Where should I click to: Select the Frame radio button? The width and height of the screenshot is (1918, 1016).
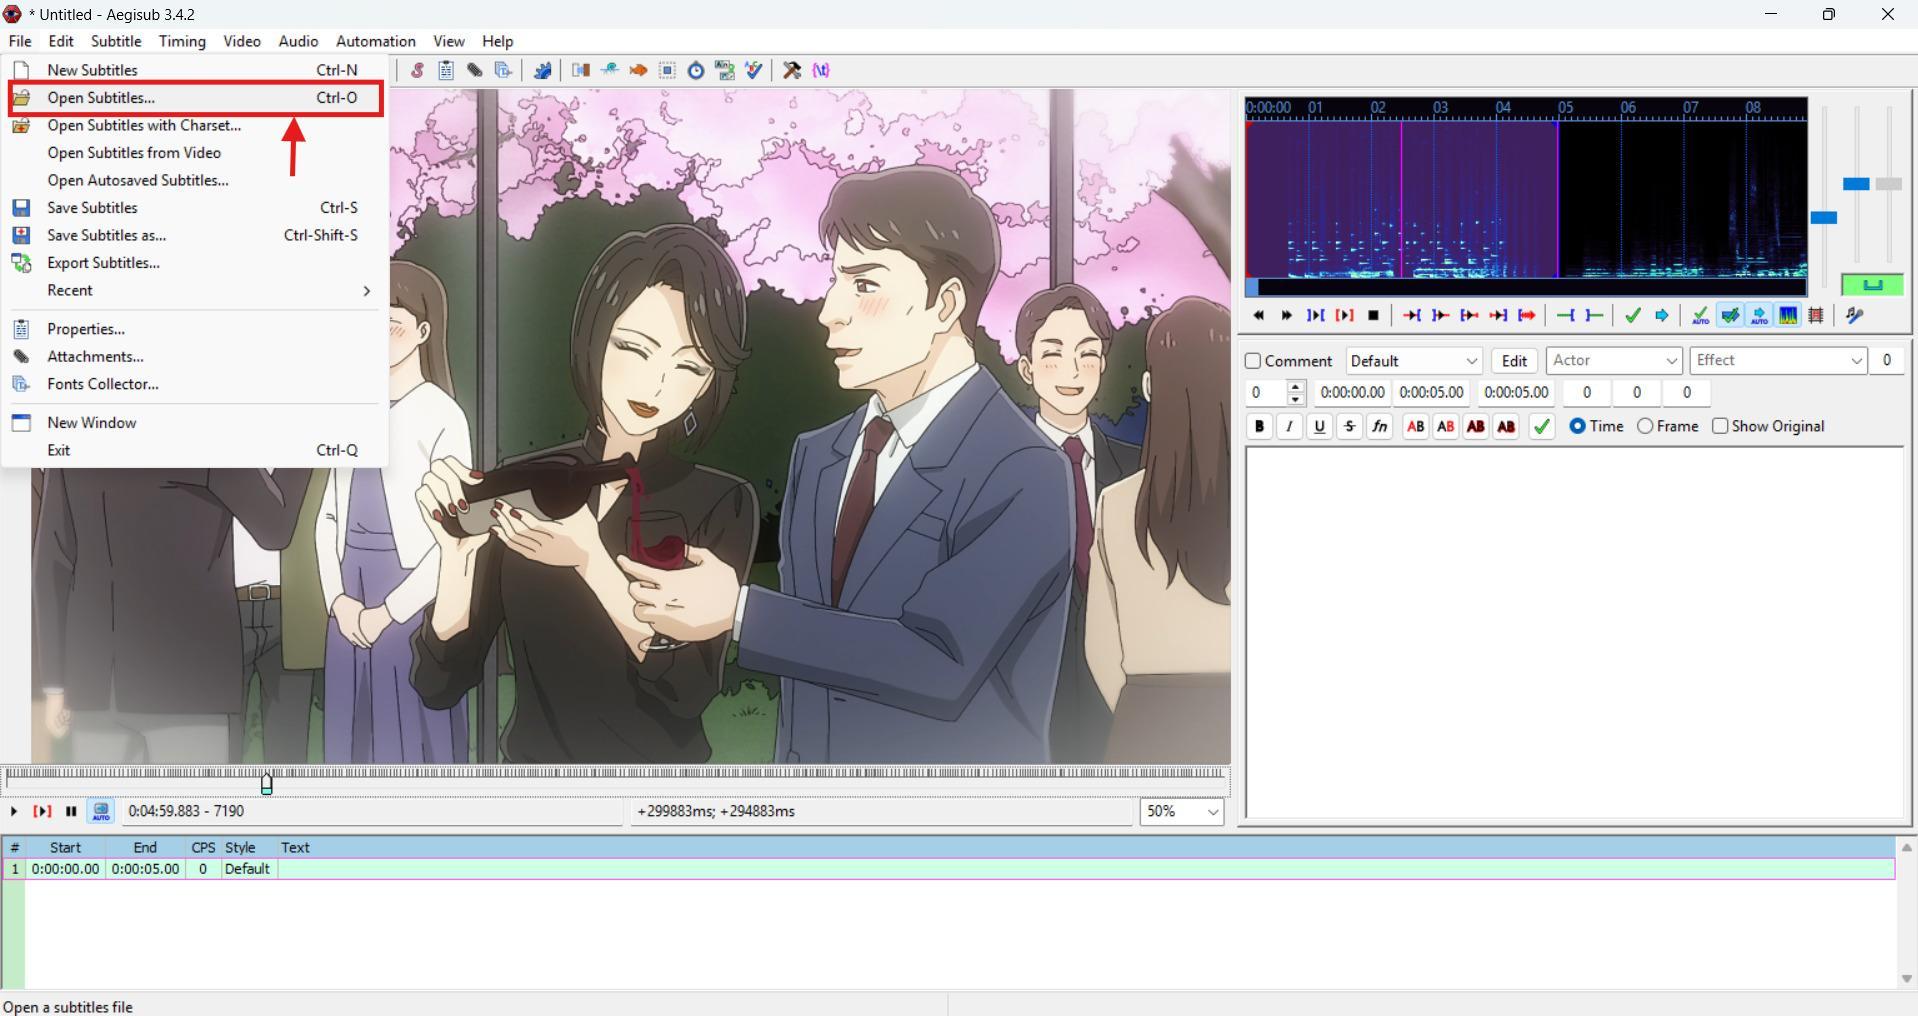pos(1645,426)
